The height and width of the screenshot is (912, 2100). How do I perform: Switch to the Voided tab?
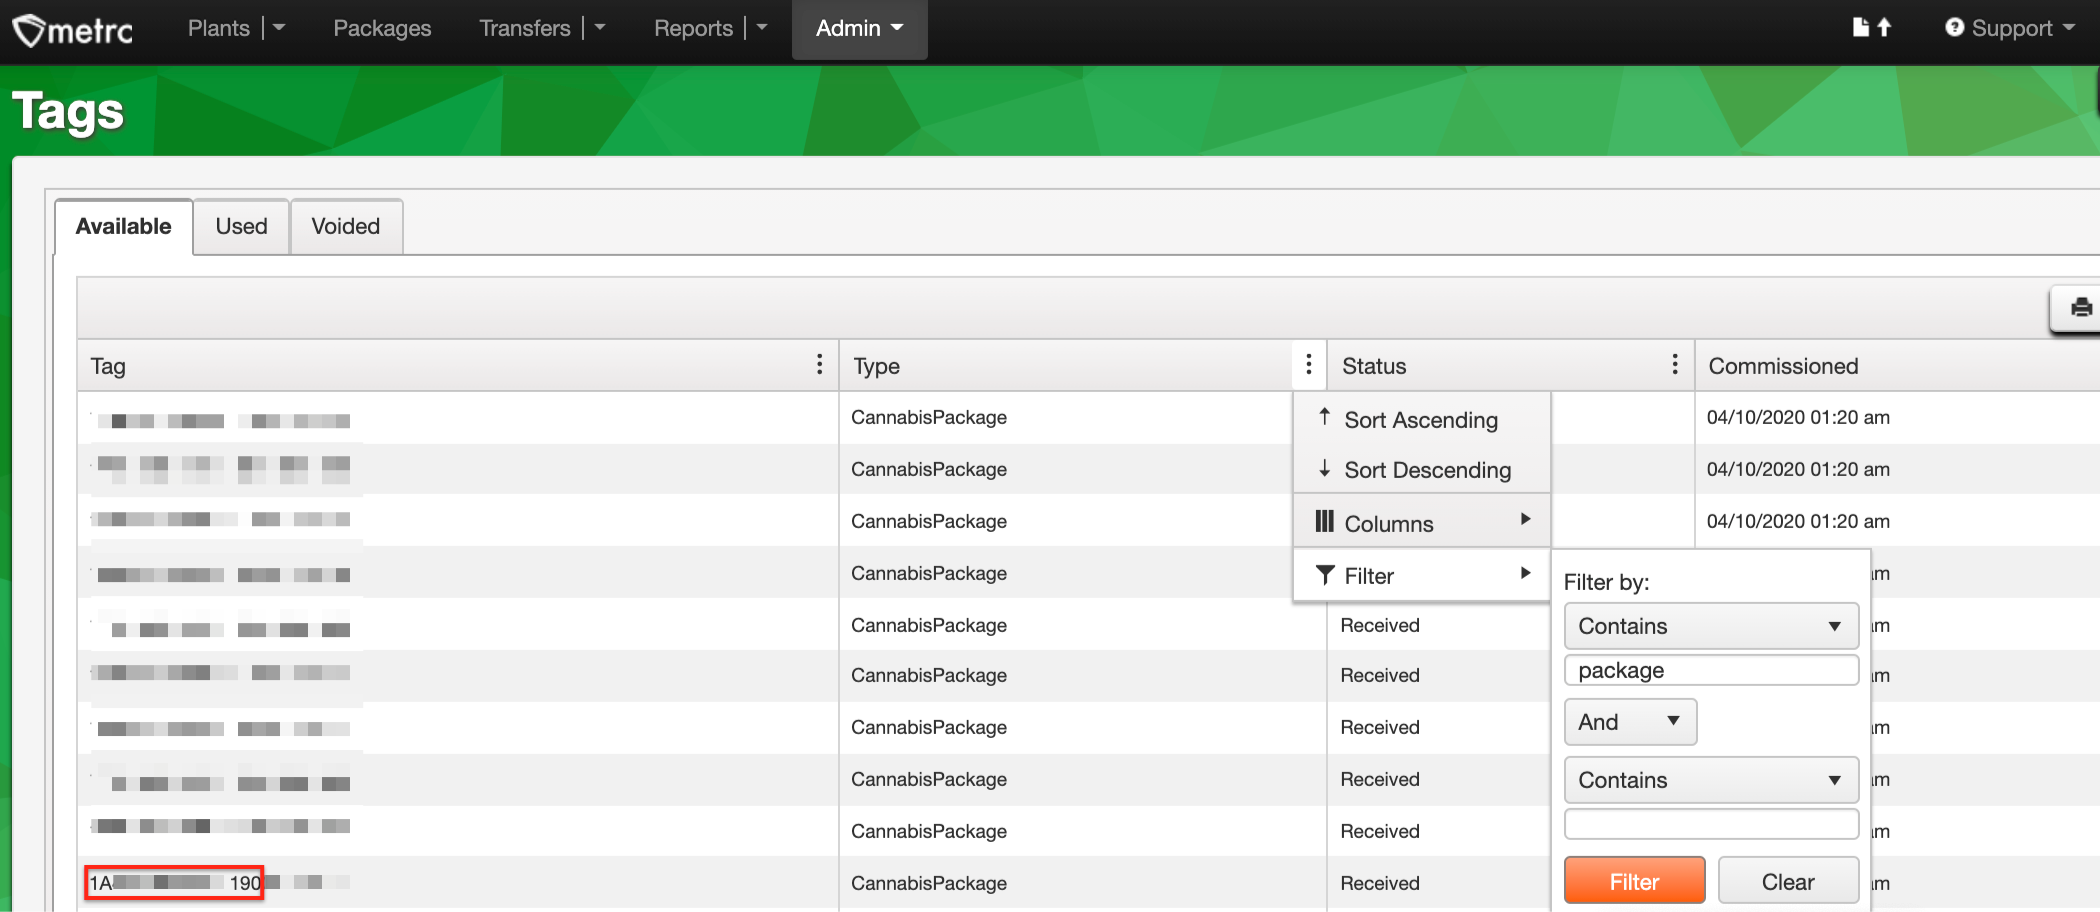coord(345,226)
